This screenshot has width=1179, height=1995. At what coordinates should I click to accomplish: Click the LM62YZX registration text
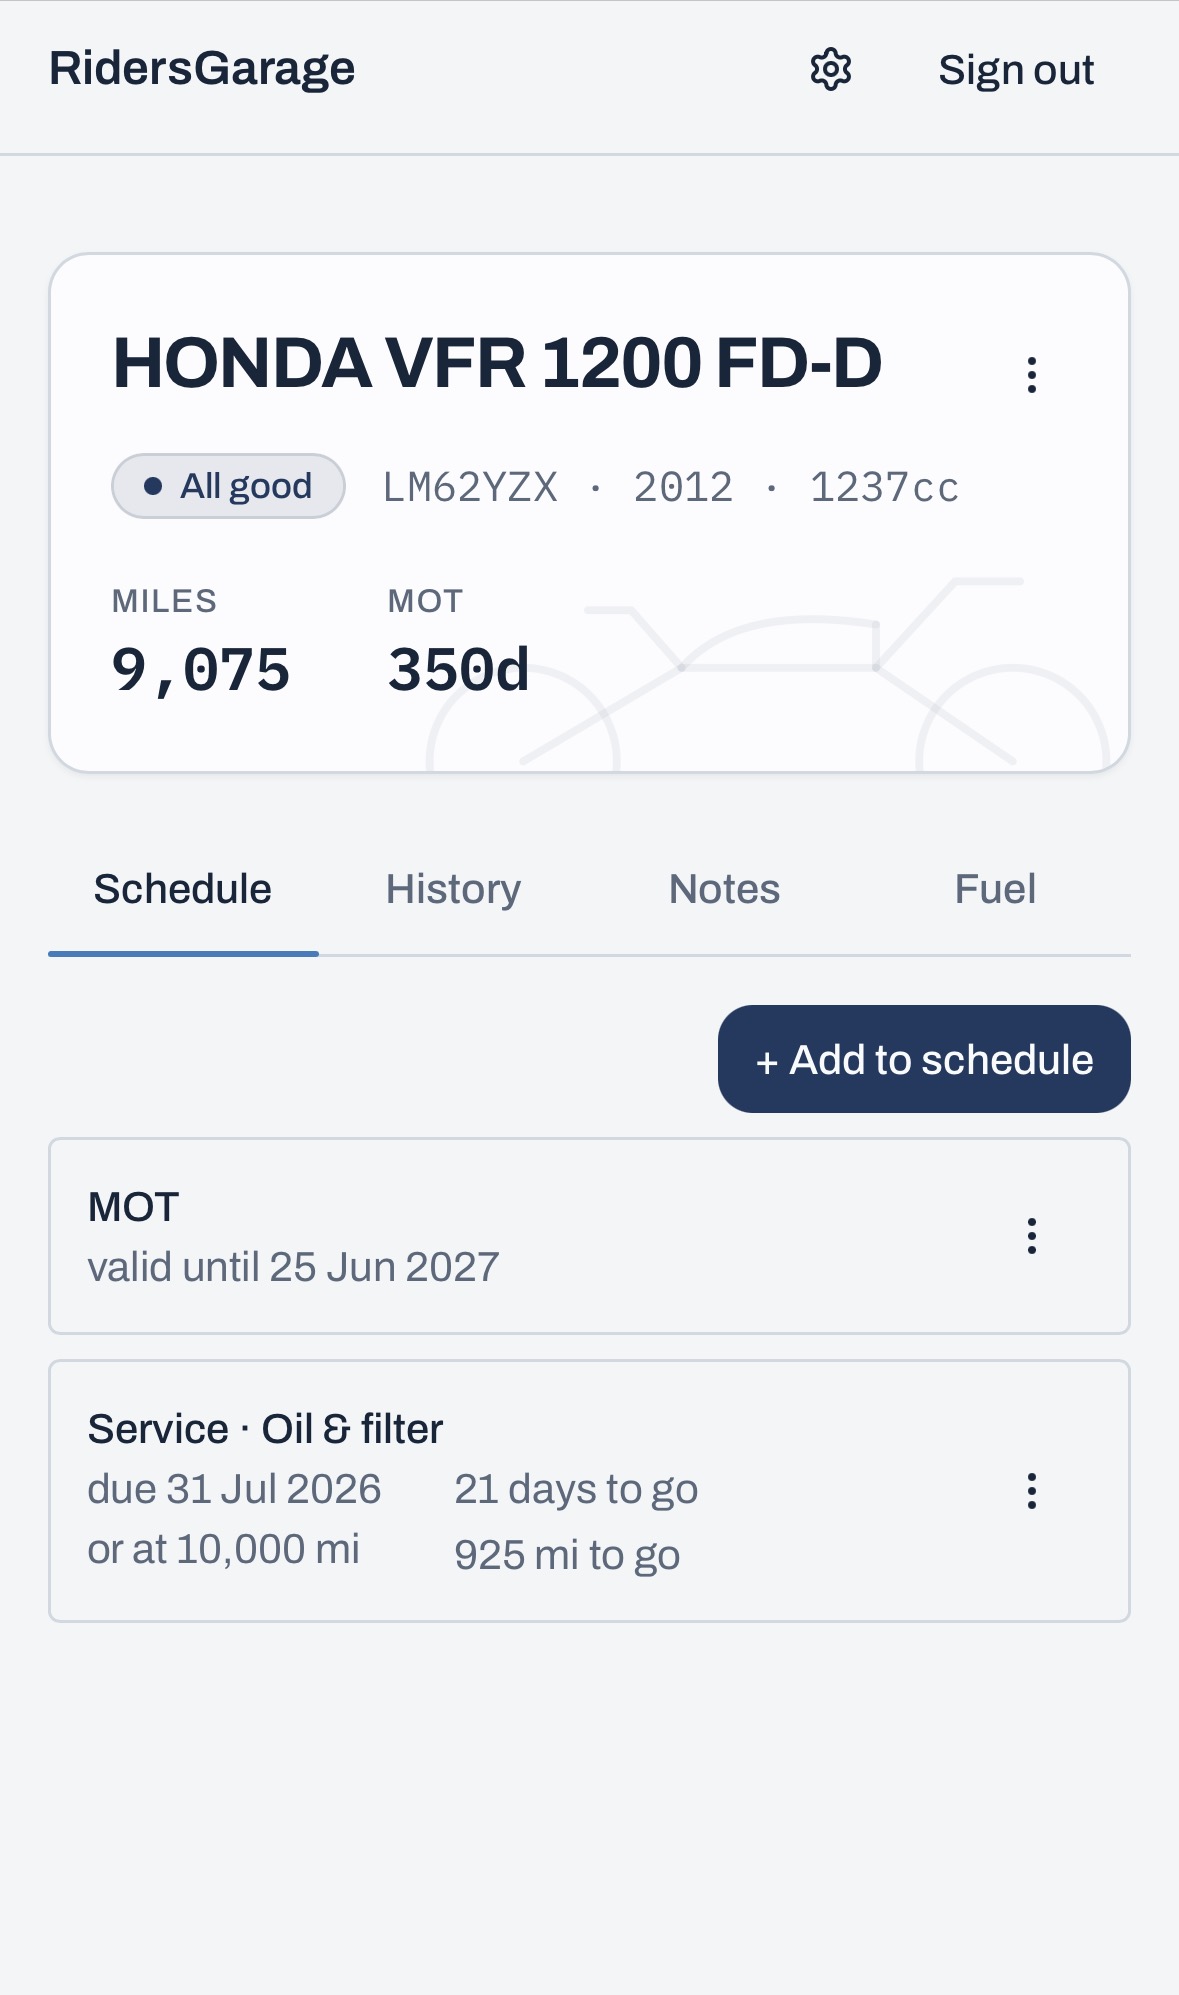click(470, 487)
